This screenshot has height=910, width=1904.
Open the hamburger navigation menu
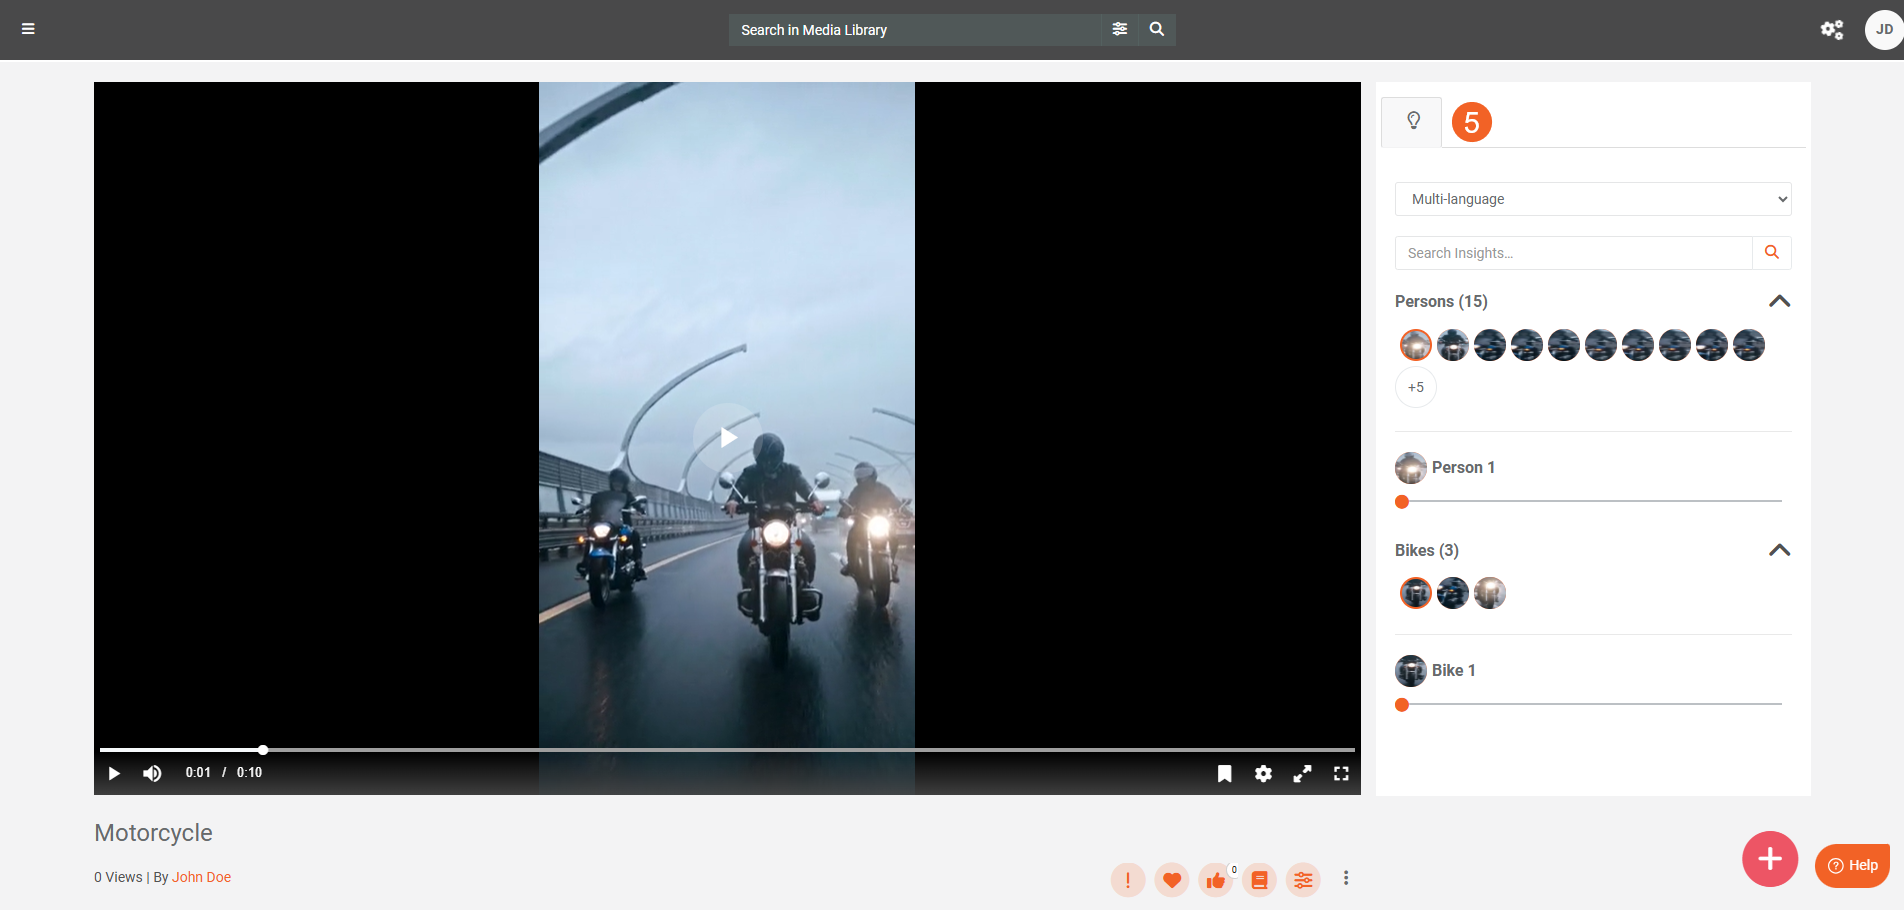[28, 29]
